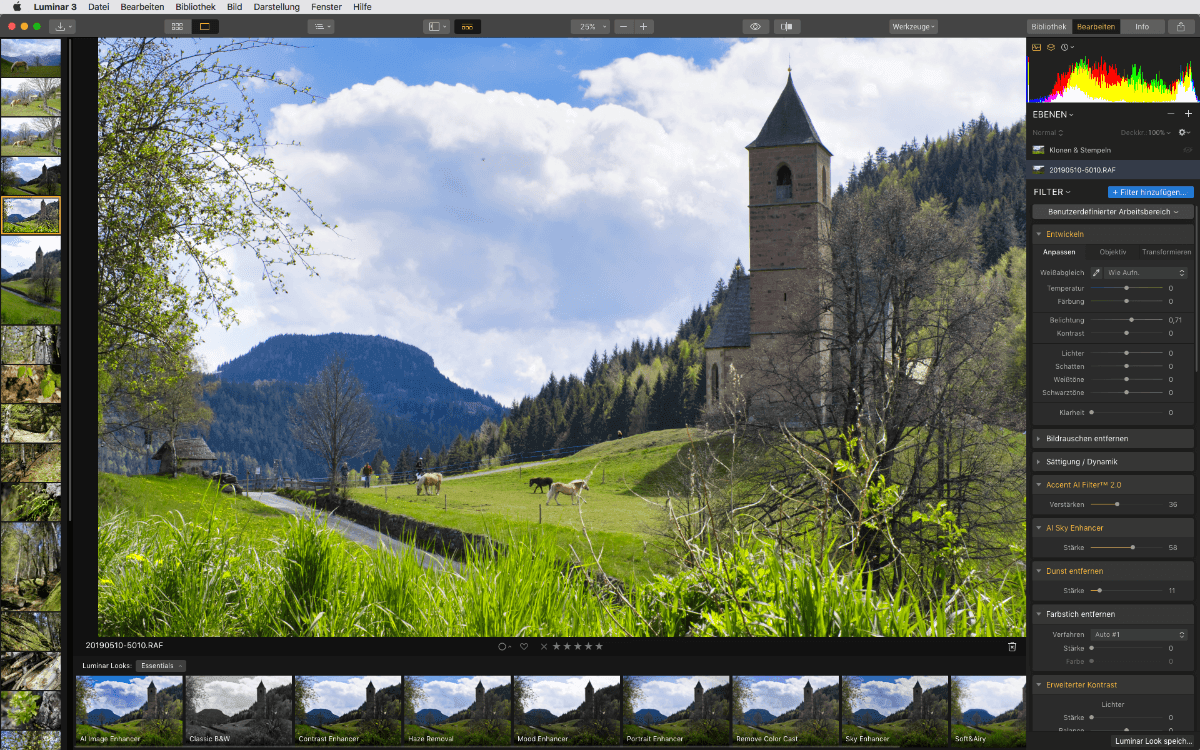Open the zoom percentage dropdown
1200x750 pixels.
(x=590, y=27)
